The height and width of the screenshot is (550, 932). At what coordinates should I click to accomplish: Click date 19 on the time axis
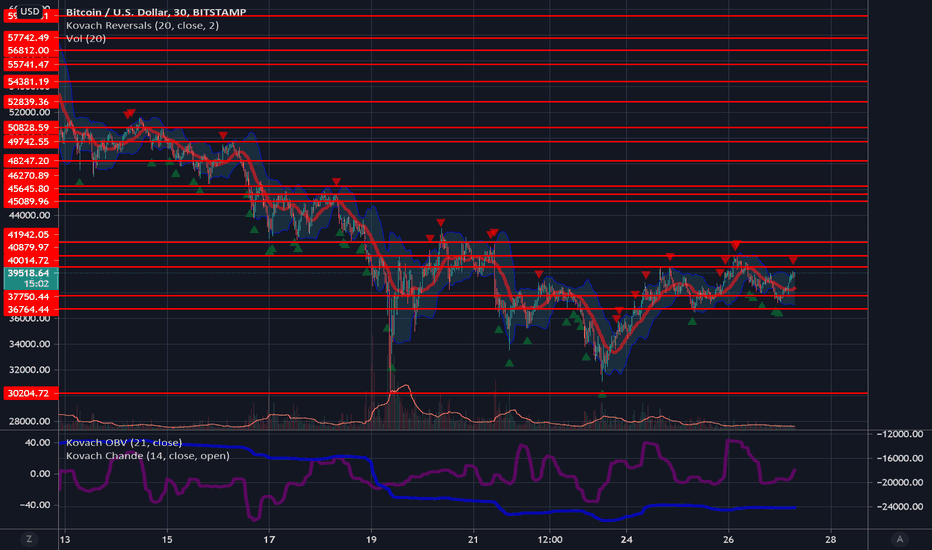(371, 540)
